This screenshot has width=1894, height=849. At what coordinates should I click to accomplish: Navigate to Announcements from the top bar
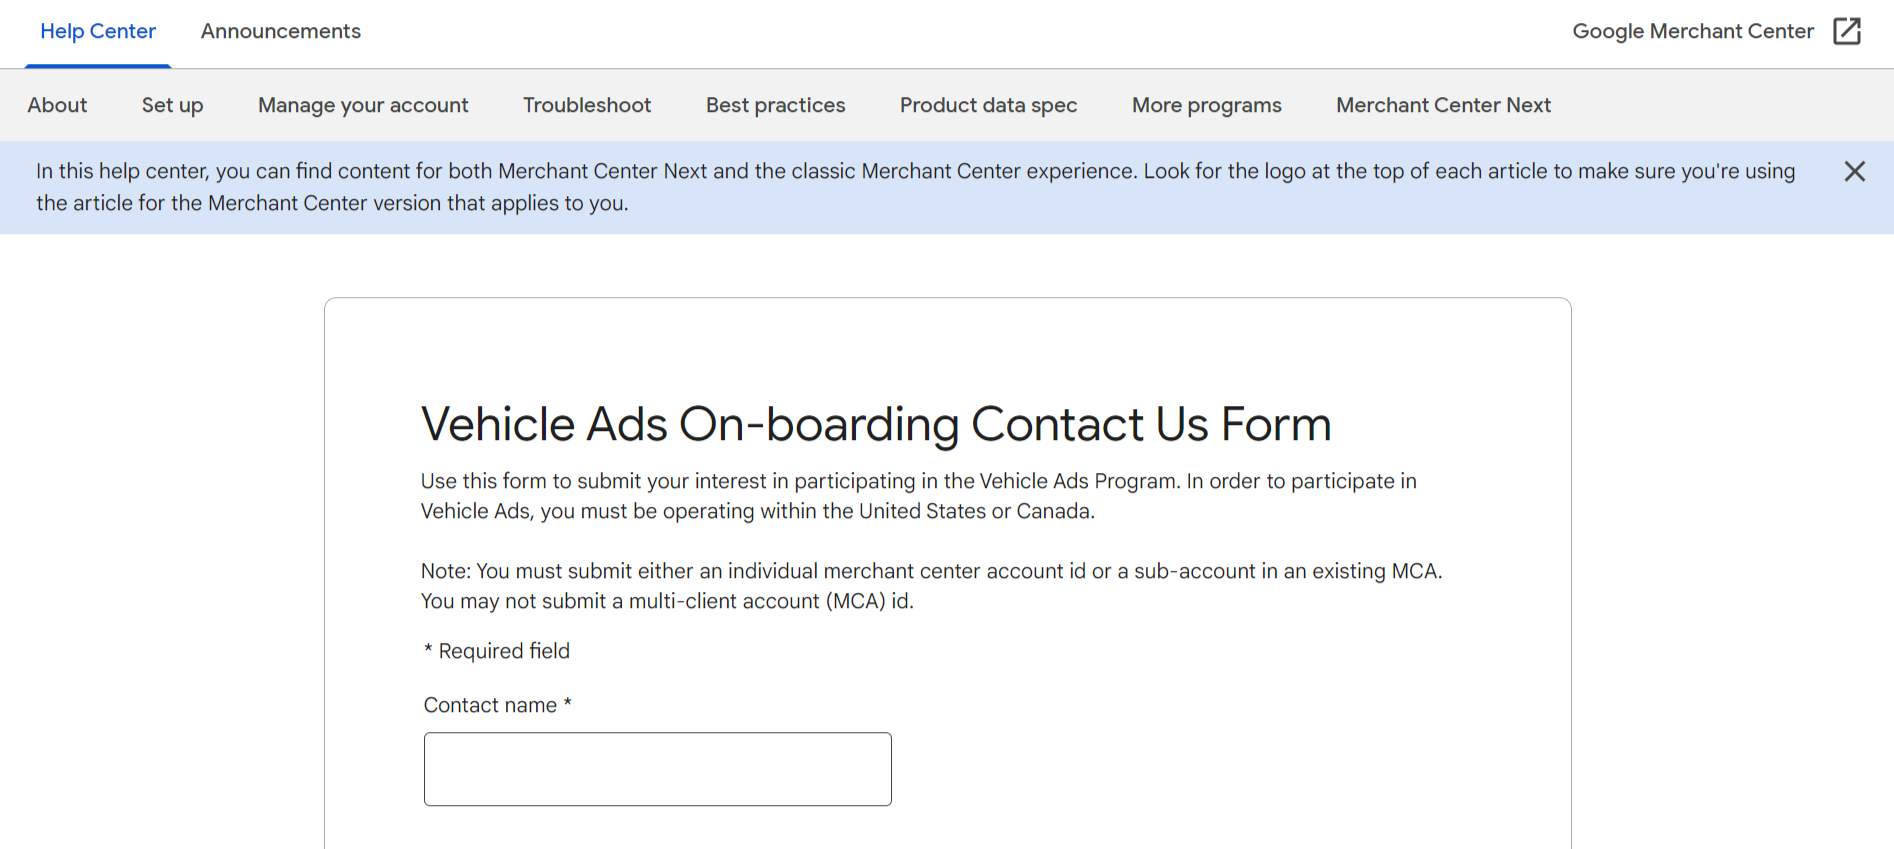280,31
